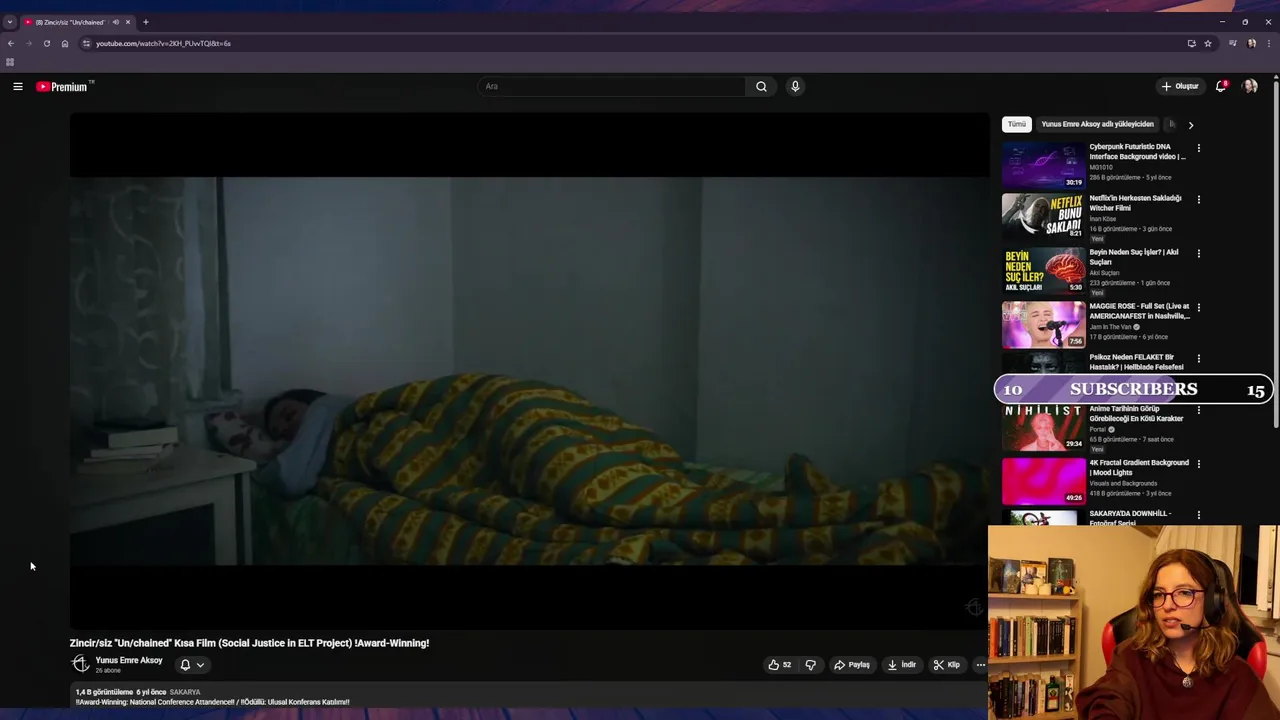This screenshot has height=720, width=1280.
Task: Open options for Netflix'in Herkesten Sakladığı video
Action: pyautogui.click(x=1199, y=199)
